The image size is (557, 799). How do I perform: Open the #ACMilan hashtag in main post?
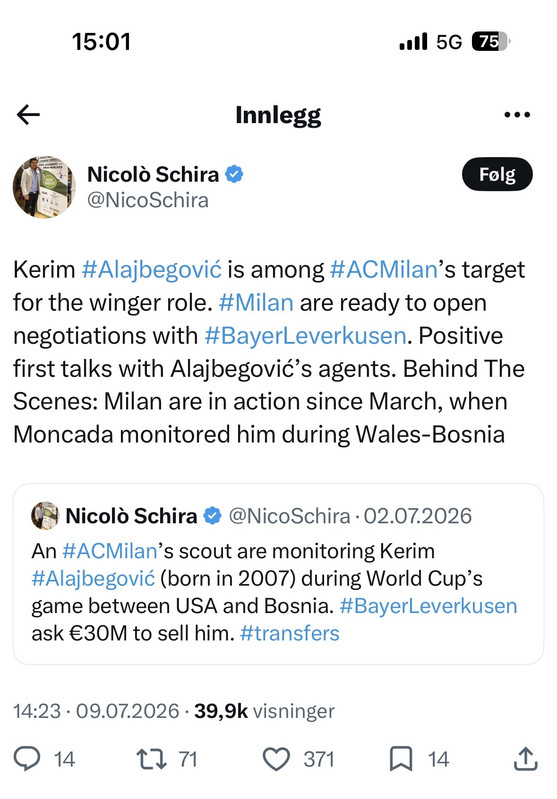[384, 270]
